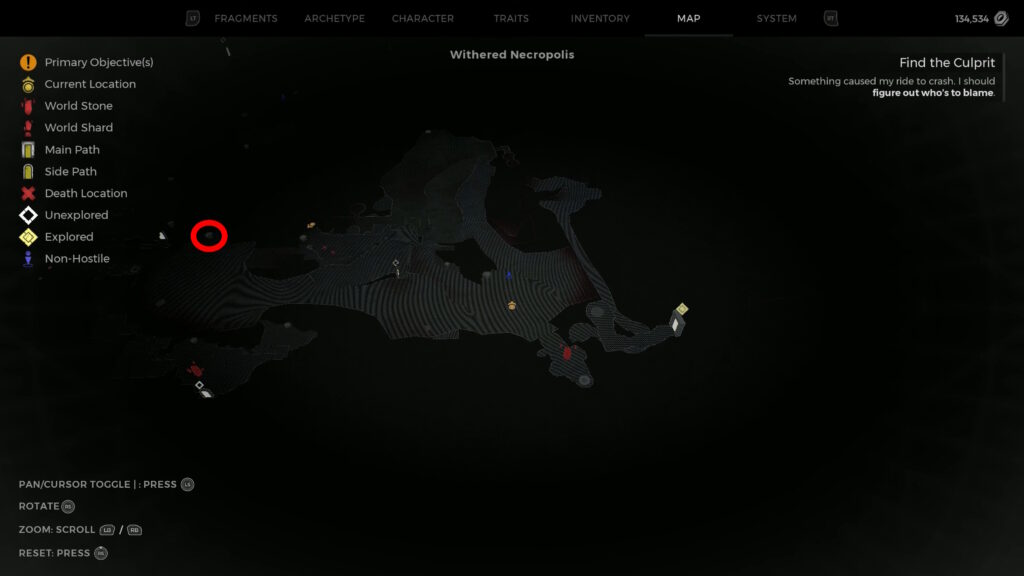The height and width of the screenshot is (576, 1024).
Task: Click the scrap currency icon beside 134,534
Action: [x=1001, y=18]
